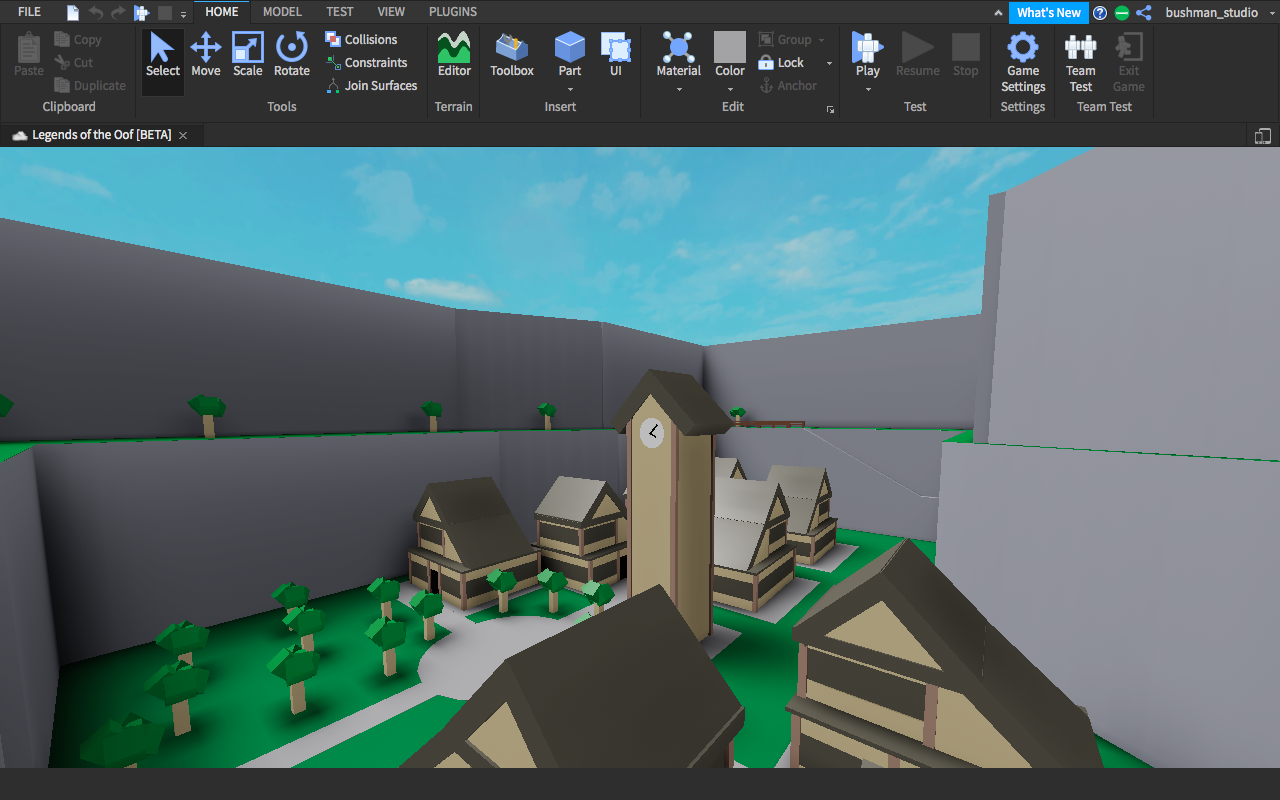This screenshot has width=1280, height=800.
Task: Expand the Play mode dropdown arrow
Action: point(868,89)
